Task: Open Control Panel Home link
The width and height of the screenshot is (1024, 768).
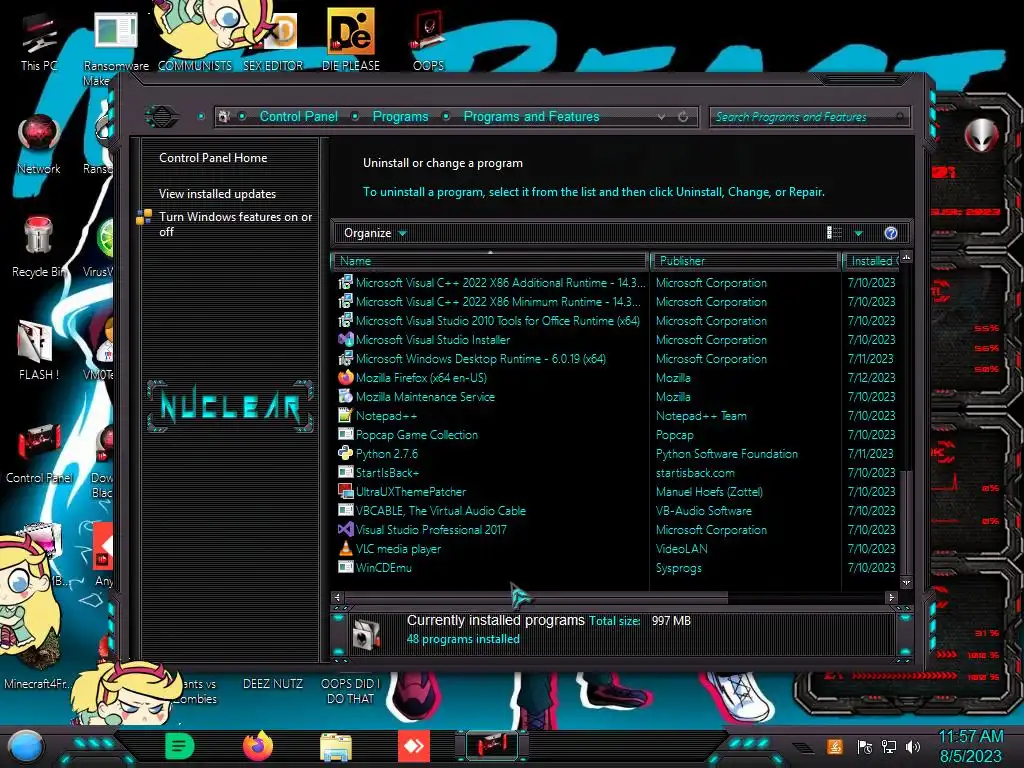Action: (x=213, y=157)
